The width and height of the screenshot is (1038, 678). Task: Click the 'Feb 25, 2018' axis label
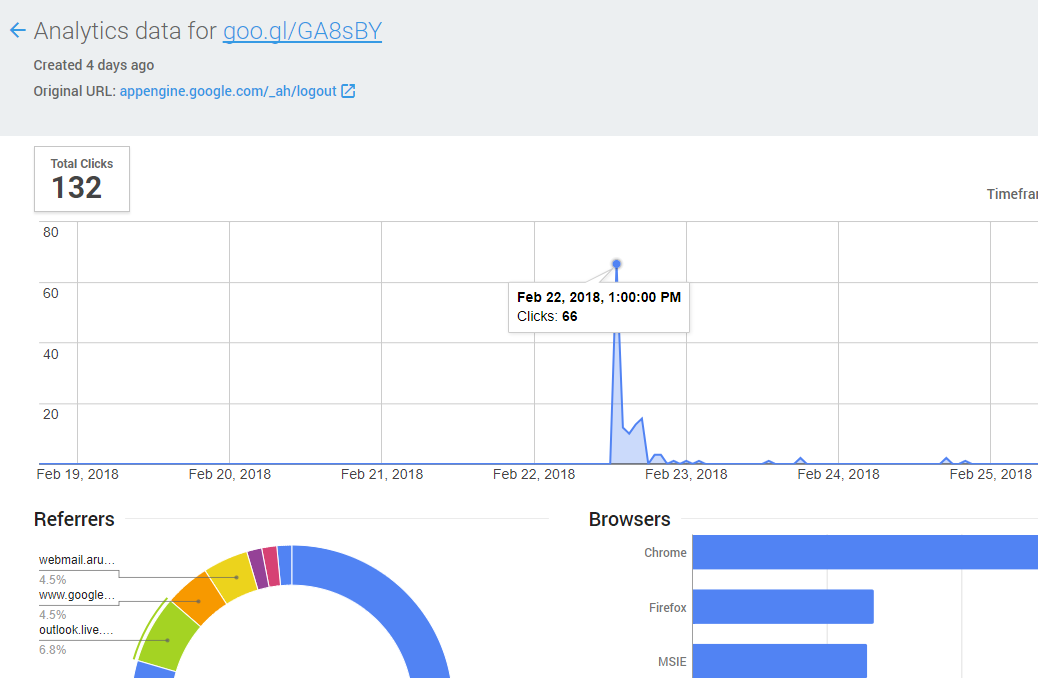991,474
